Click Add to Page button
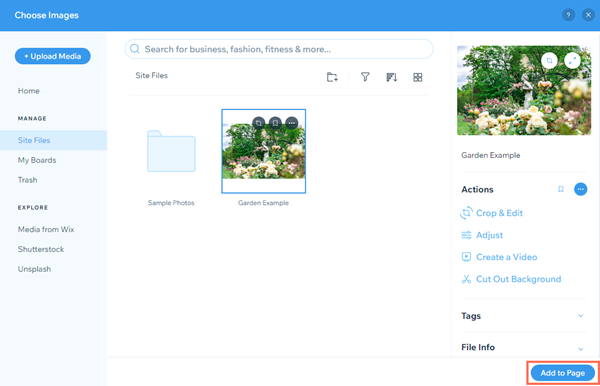This screenshot has width=600, height=386. [562, 373]
